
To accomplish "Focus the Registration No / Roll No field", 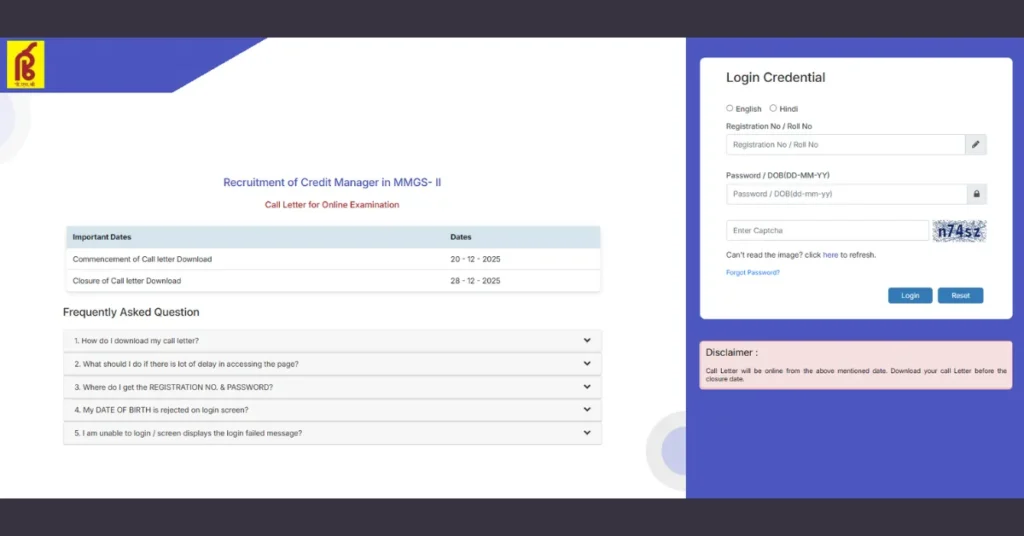I will pos(845,145).
